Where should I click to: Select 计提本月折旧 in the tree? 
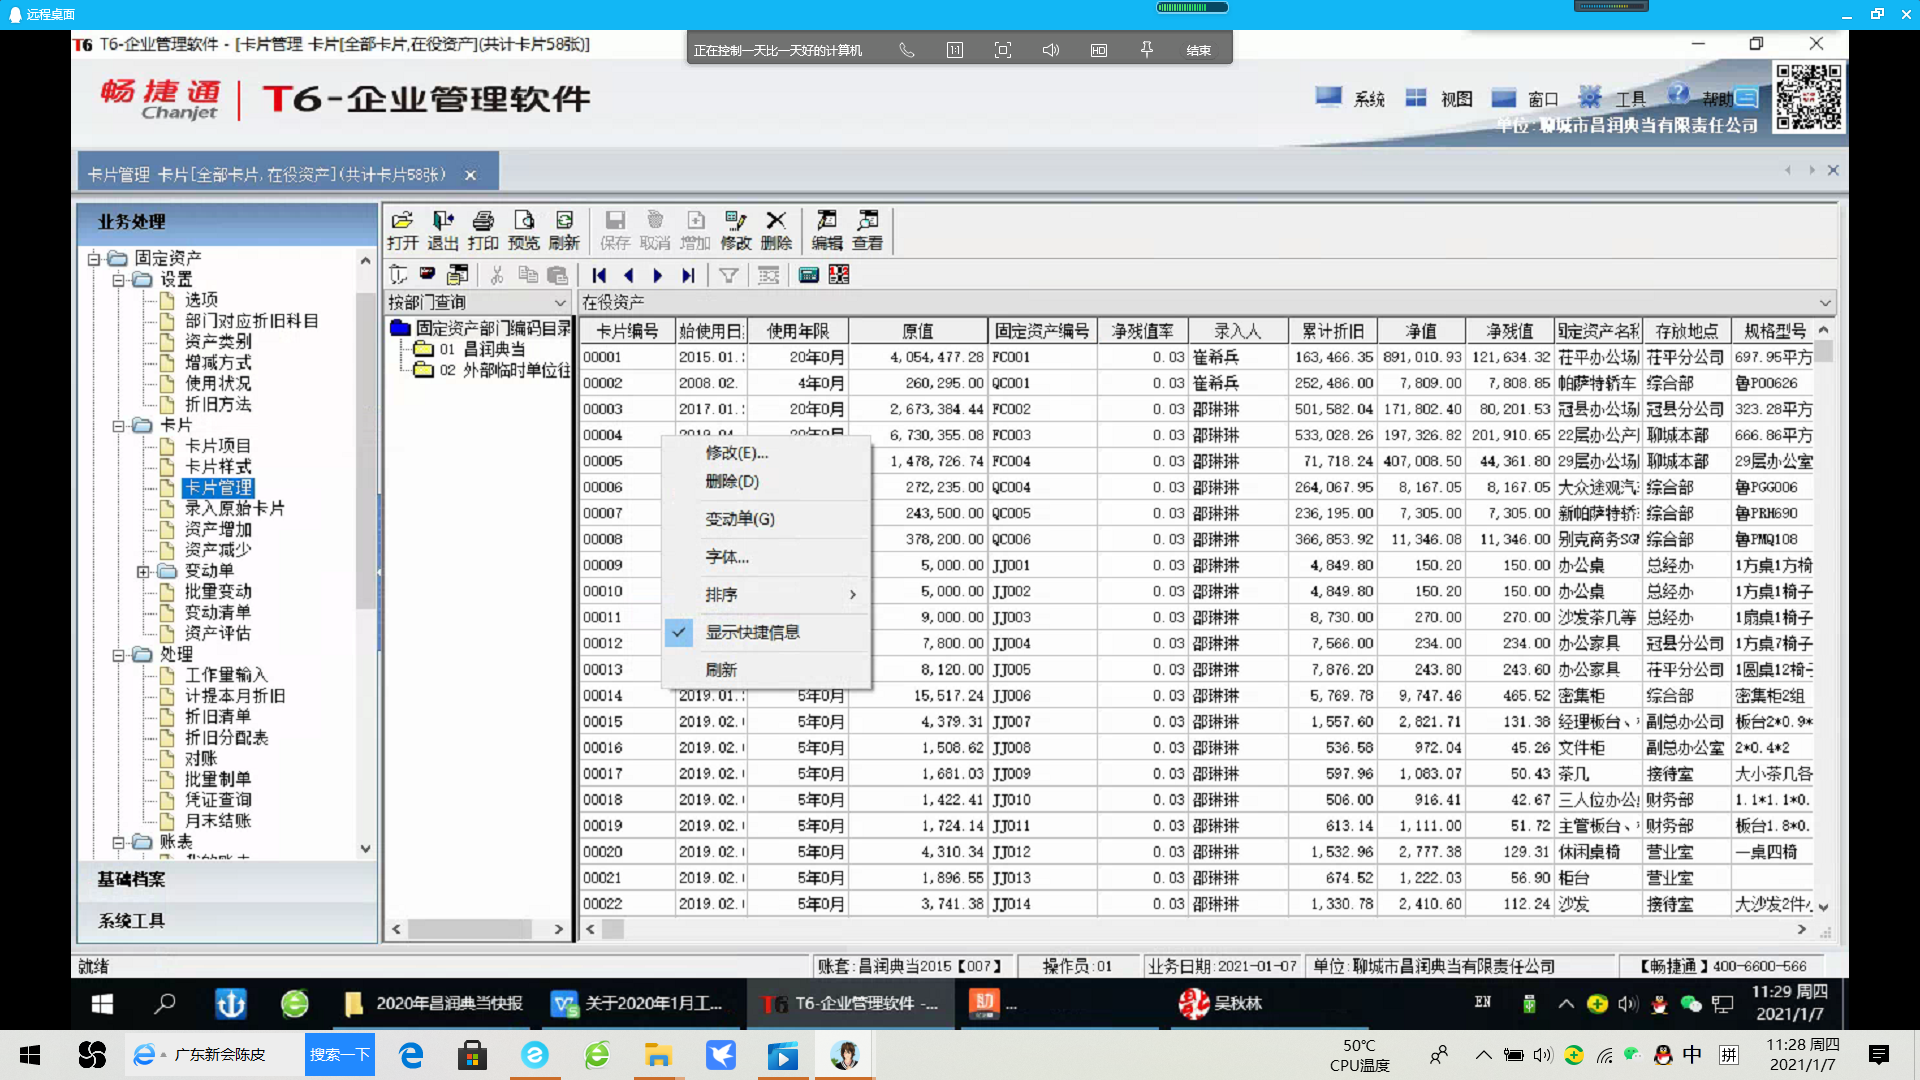[235, 696]
